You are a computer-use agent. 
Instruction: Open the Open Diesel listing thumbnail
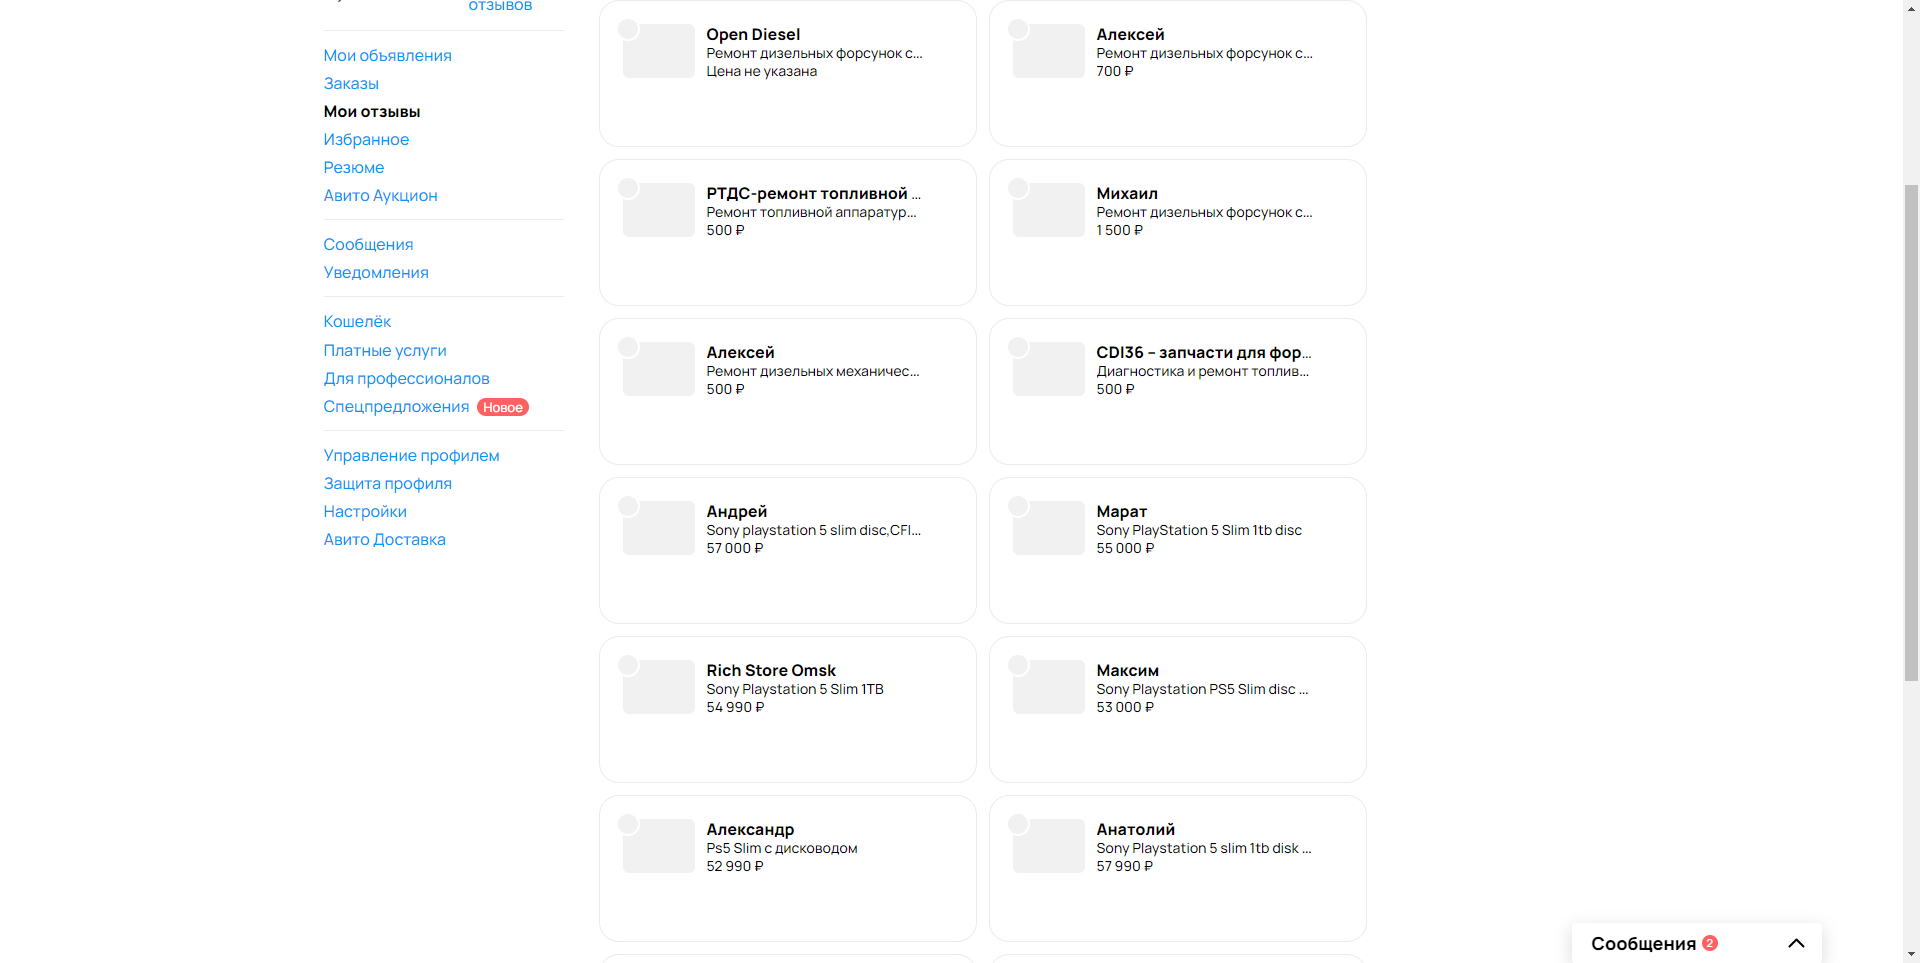pyautogui.click(x=658, y=51)
